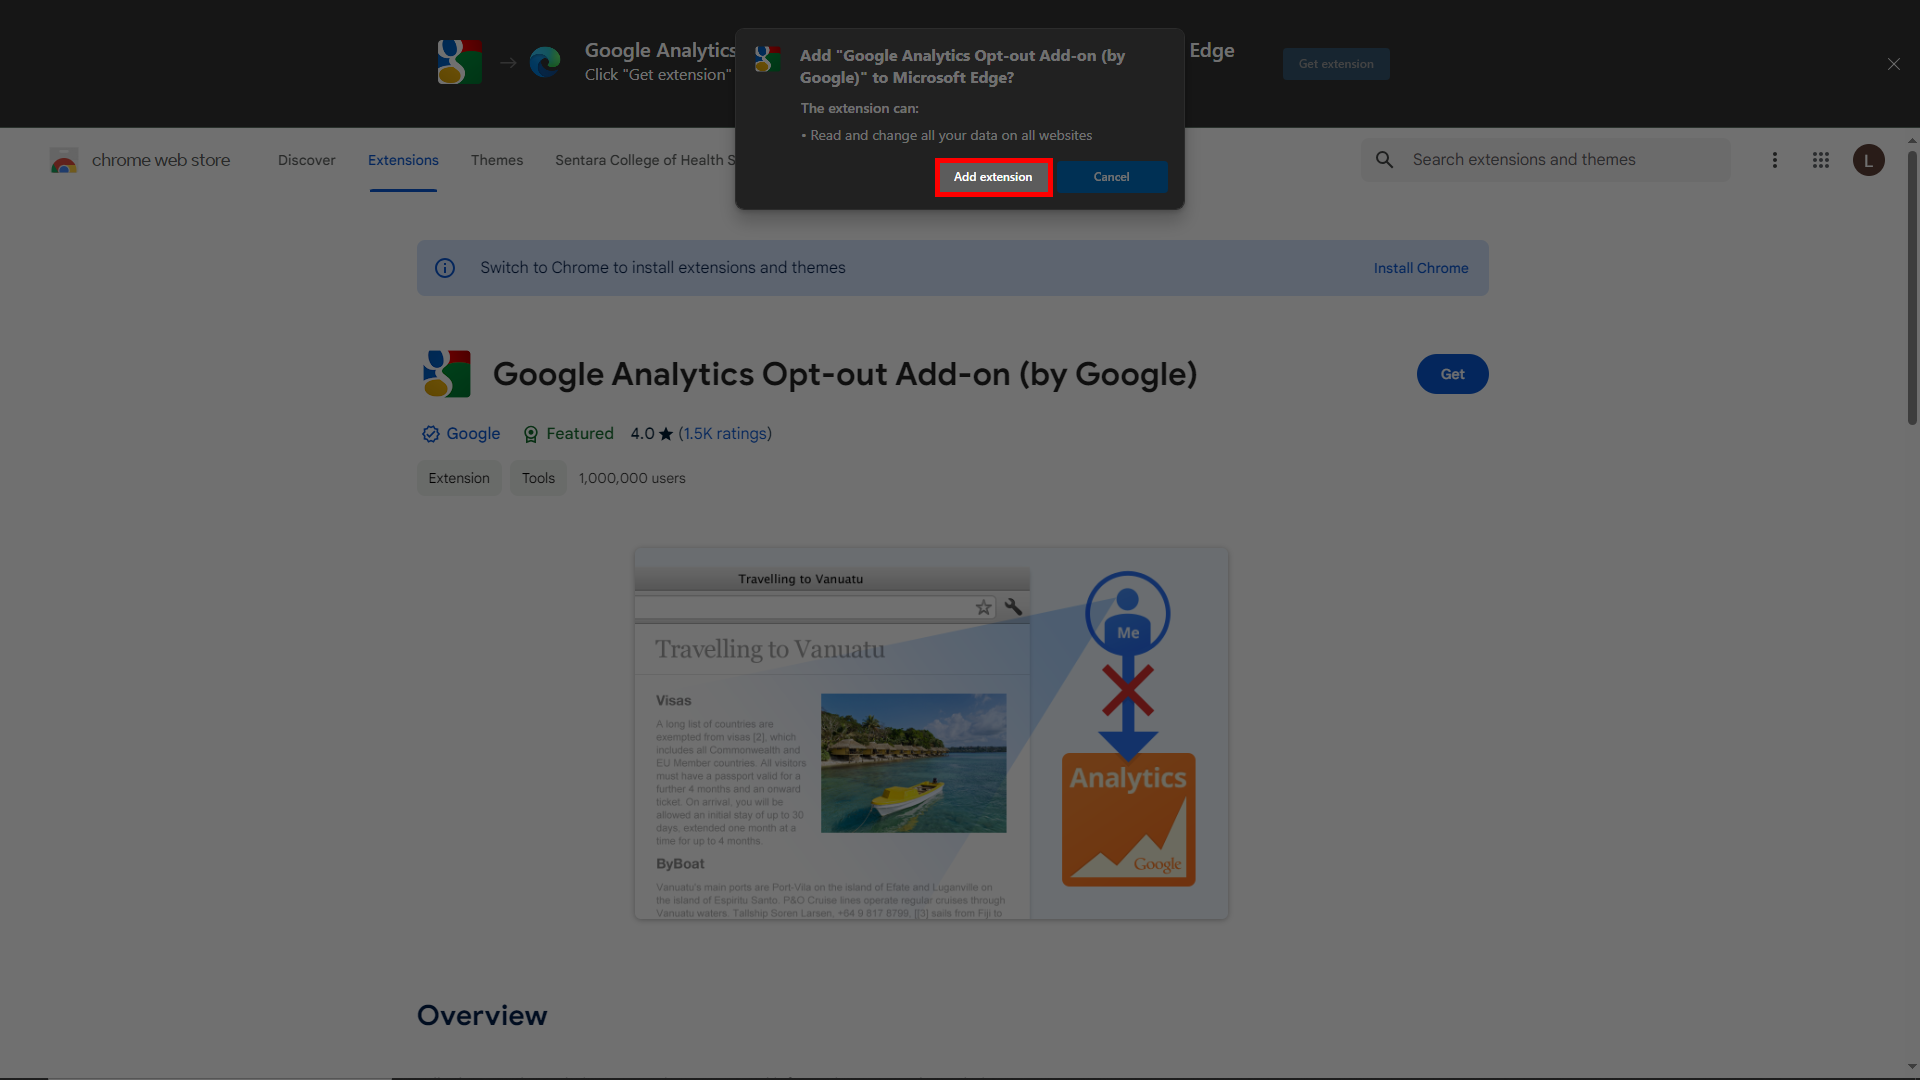
Task: Click the blue Get button
Action: click(x=1452, y=374)
